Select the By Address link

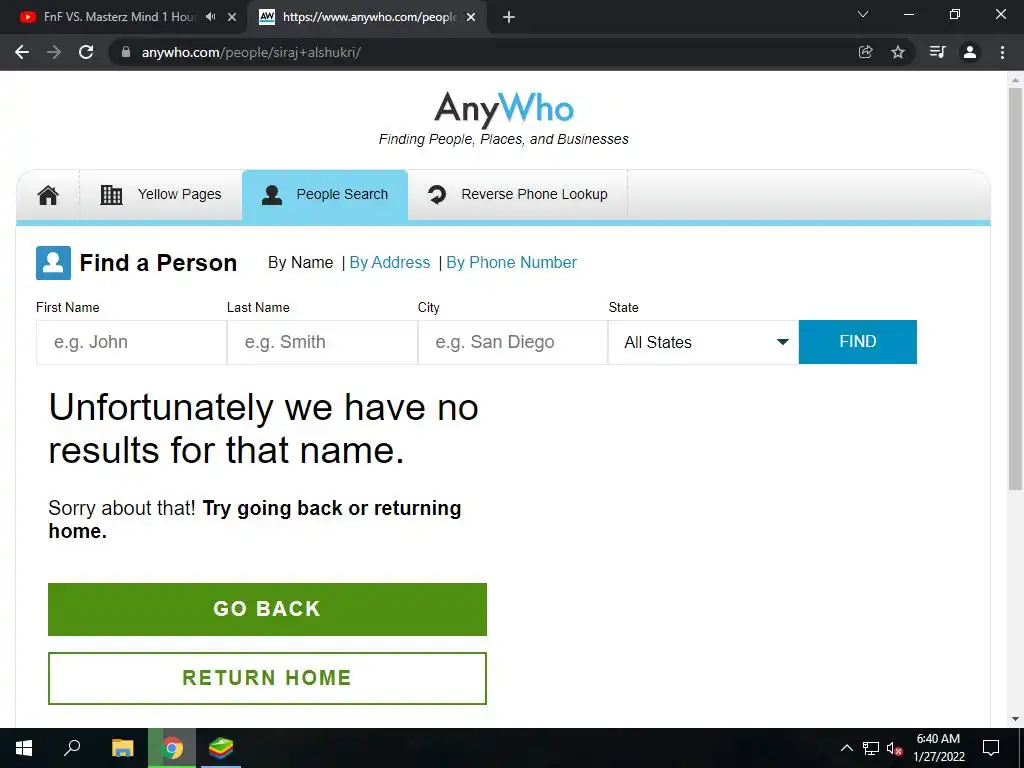pyautogui.click(x=390, y=263)
